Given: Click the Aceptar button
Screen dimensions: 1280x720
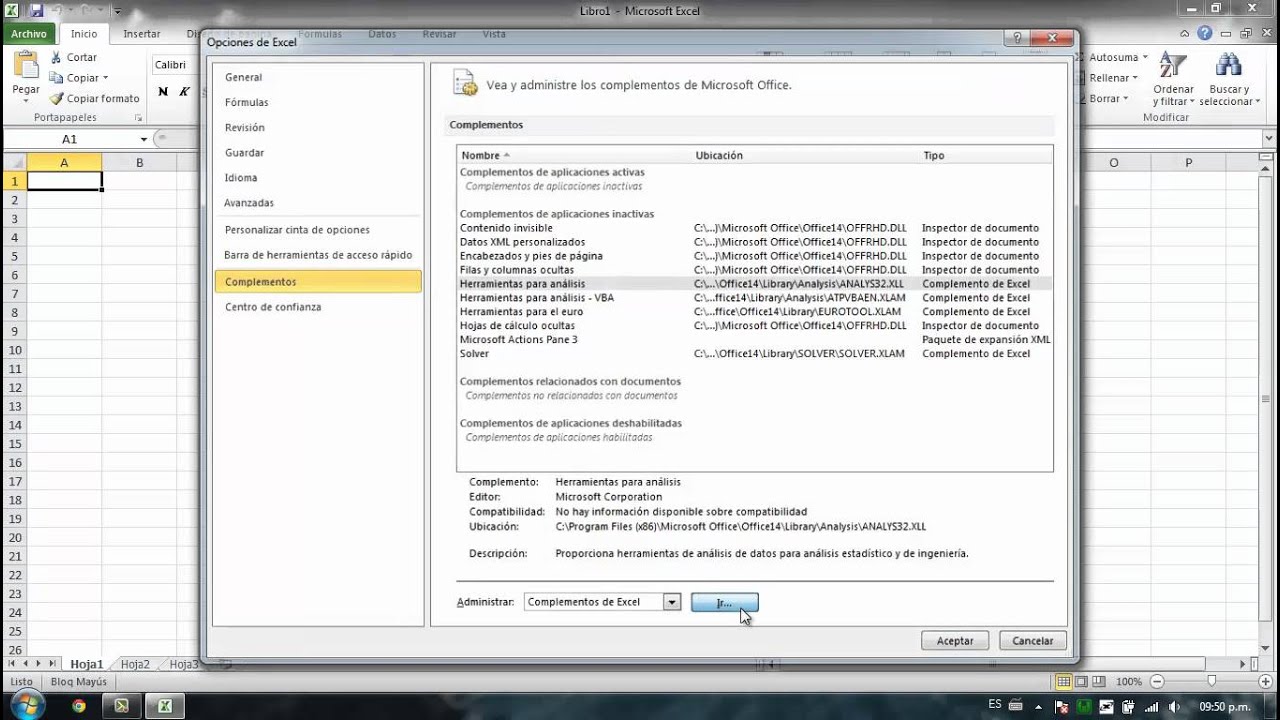Looking at the screenshot, I should pyautogui.click(x=955, y=641).
